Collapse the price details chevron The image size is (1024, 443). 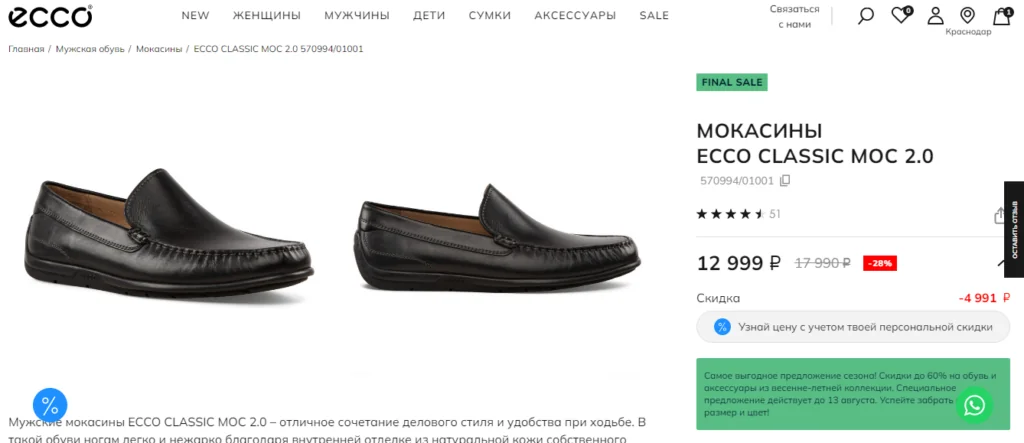click(1002, 264)
